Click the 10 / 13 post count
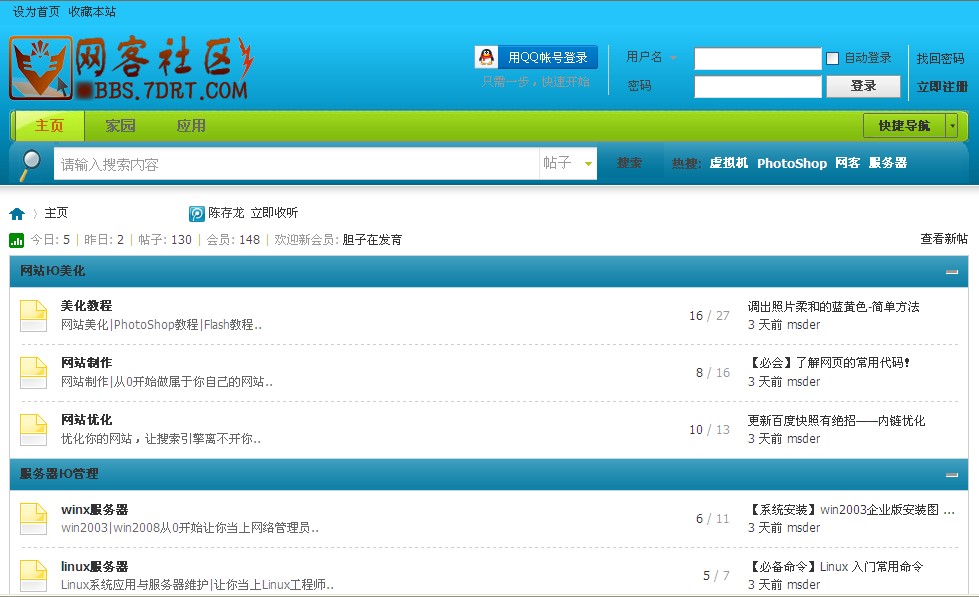 (709, 430)
